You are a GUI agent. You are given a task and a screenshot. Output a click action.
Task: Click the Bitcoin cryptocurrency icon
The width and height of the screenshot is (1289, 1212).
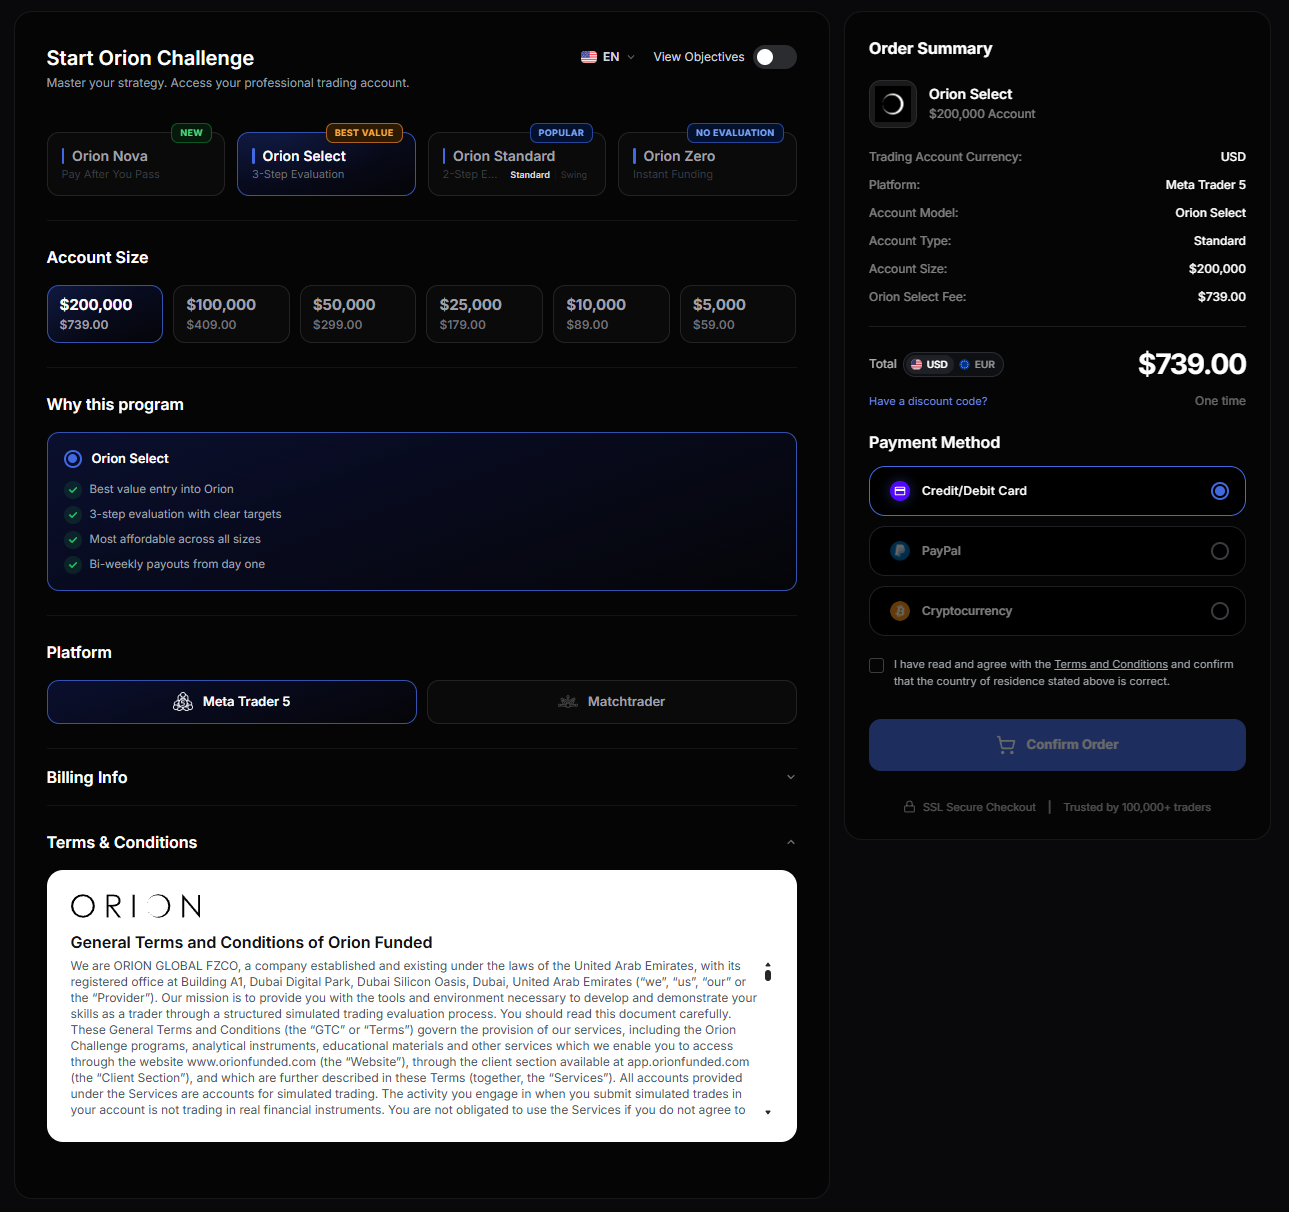click(x=900, y=611)
